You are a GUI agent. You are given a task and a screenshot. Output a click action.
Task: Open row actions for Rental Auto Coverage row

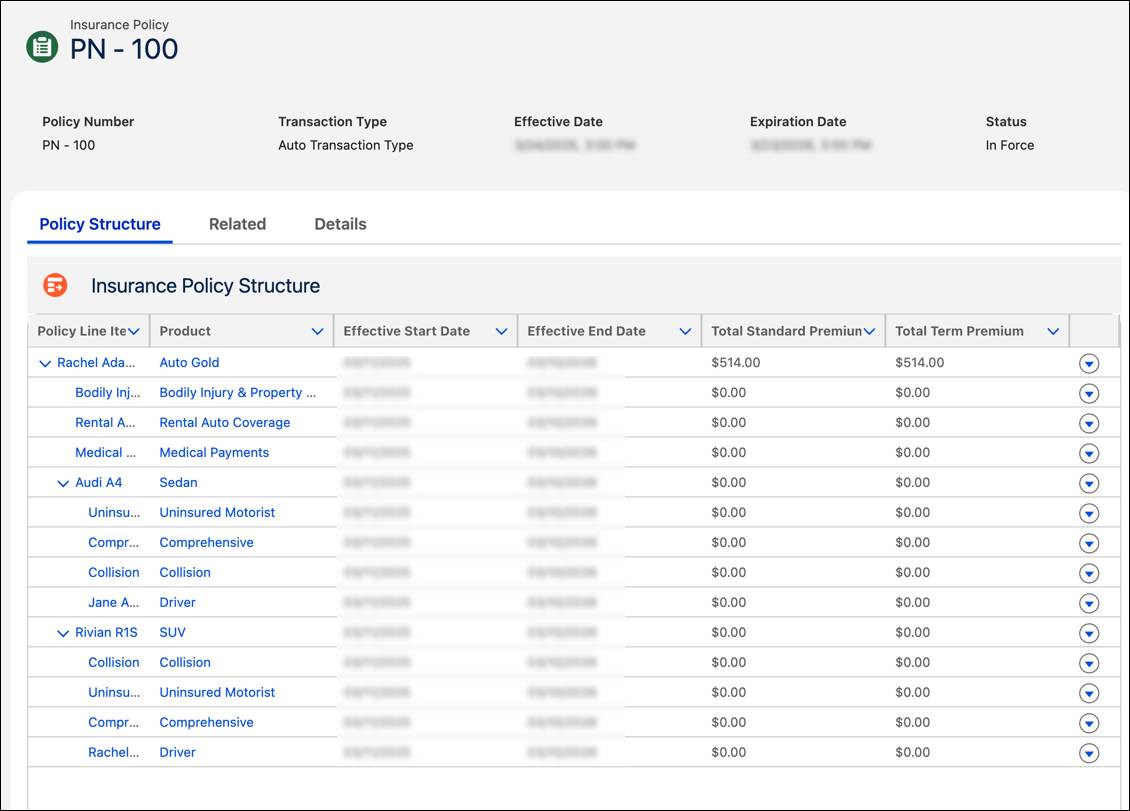coord(1089,423)
